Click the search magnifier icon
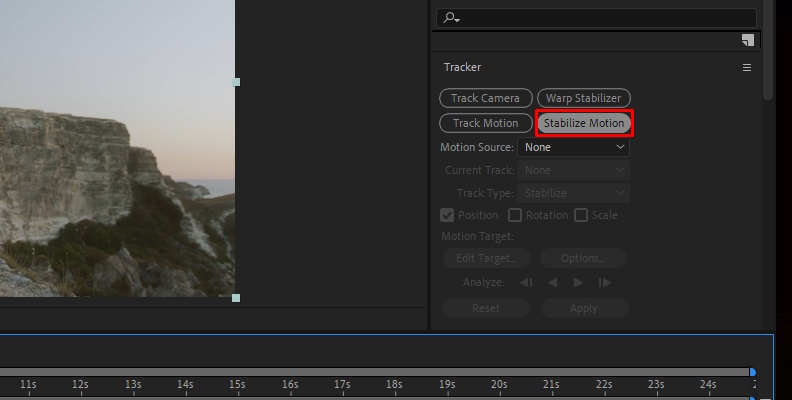 tap(451, 18)
